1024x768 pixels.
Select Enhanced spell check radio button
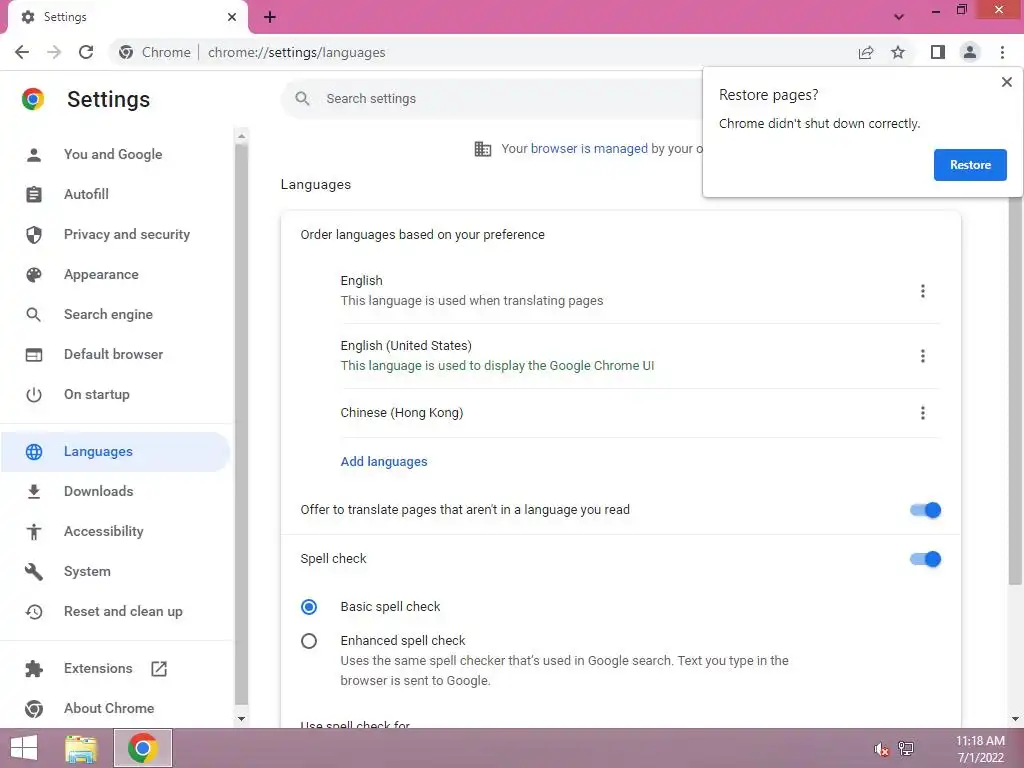(x=309, y=641)
